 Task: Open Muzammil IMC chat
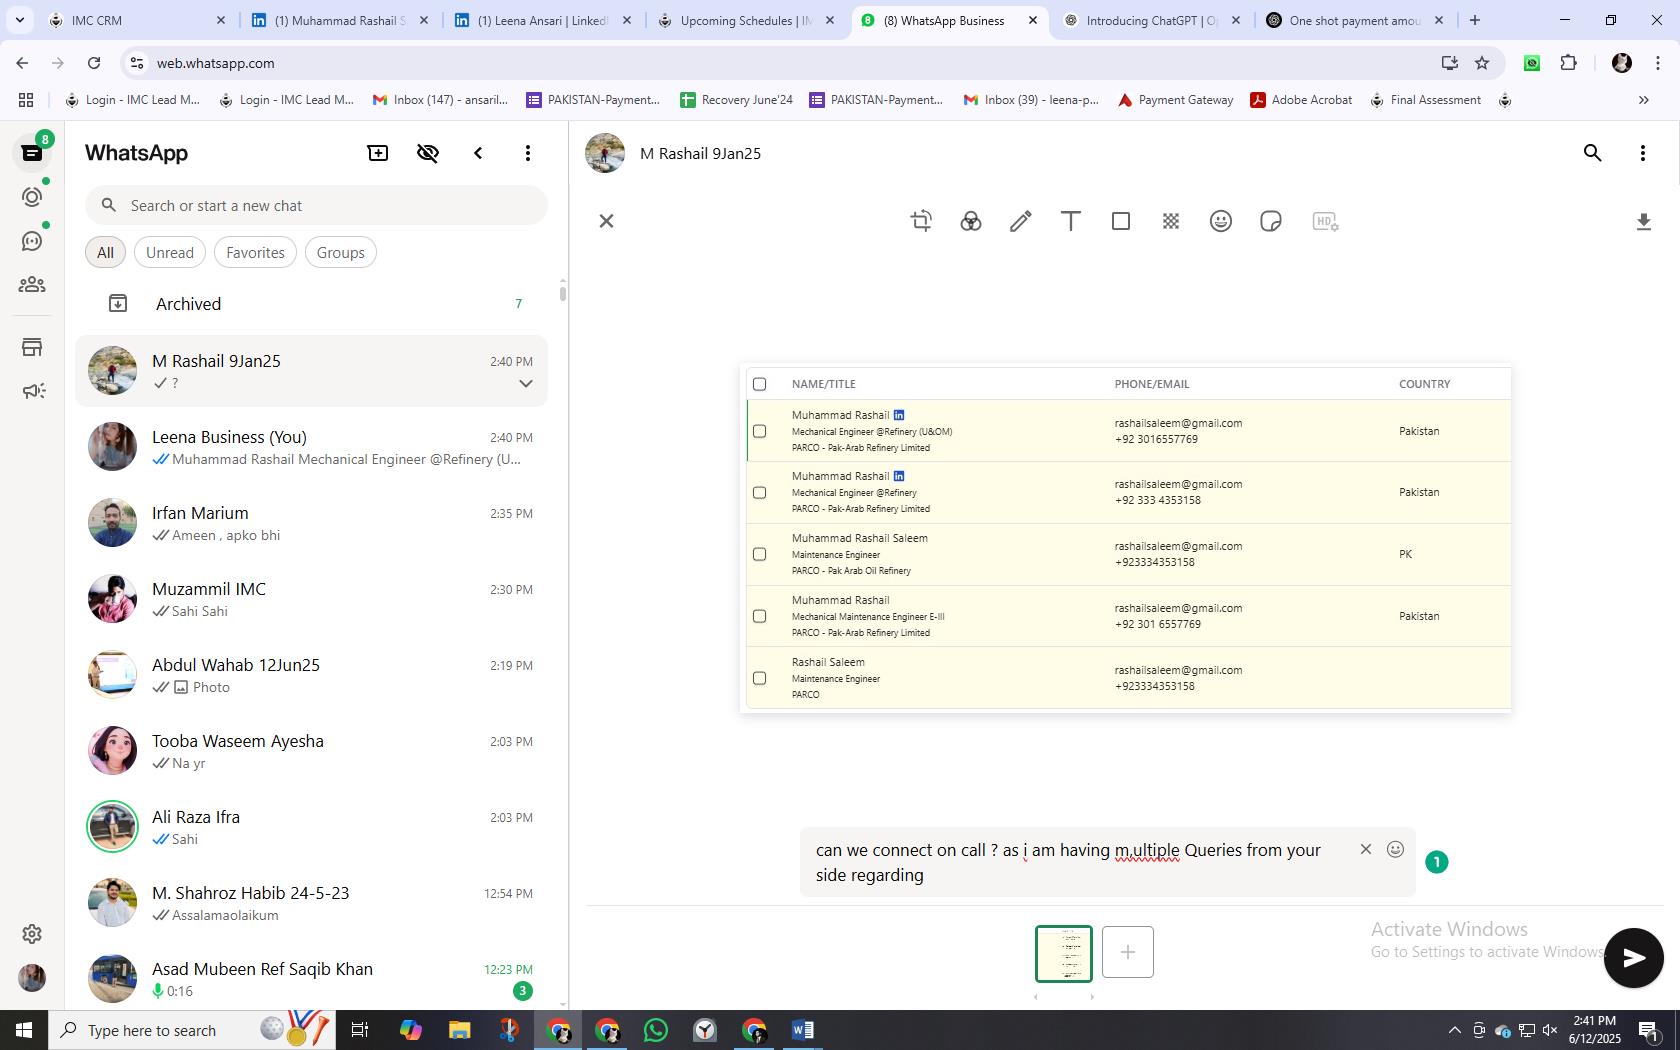pos(311,599)
